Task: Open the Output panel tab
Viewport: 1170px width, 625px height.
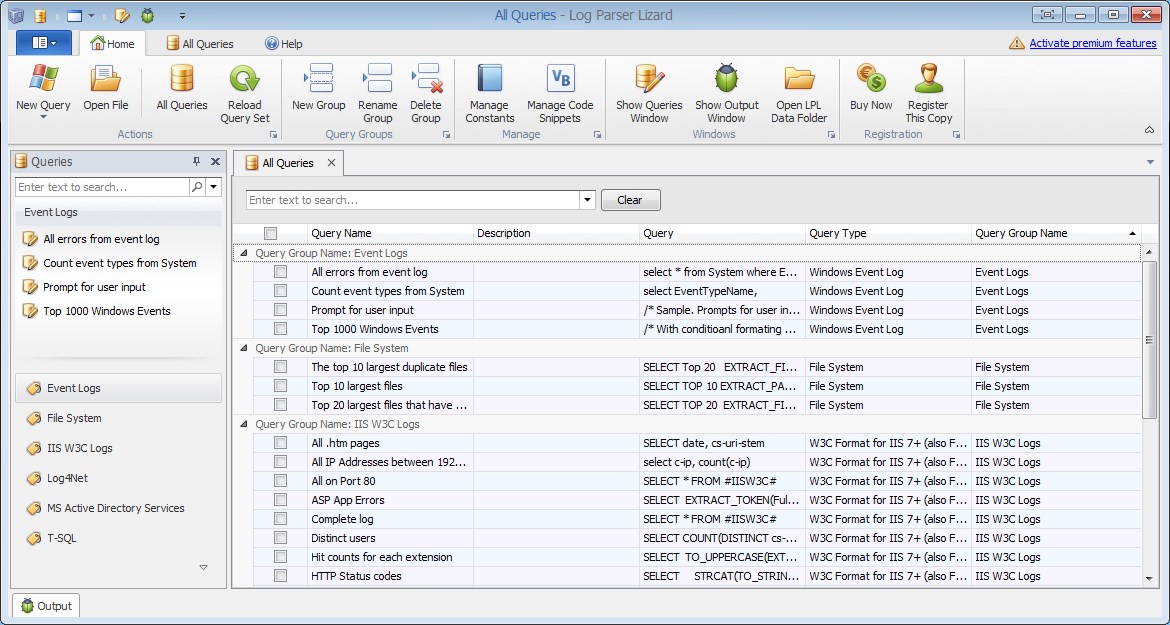Action: [x=46, y=606]
